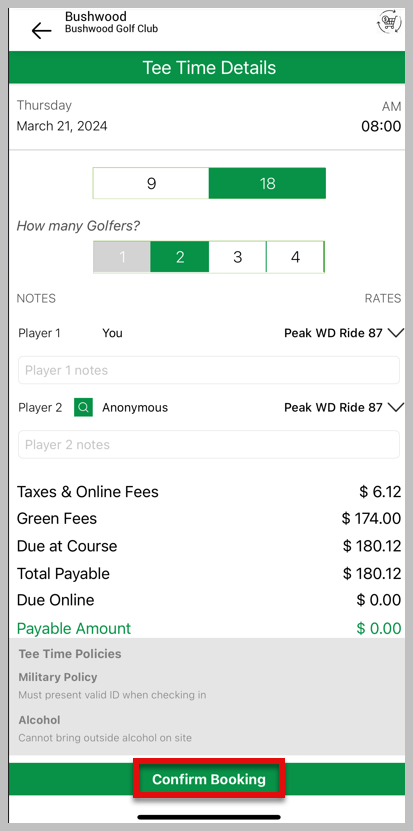Tap the Anonymous player name
This screenshot has height=831, width=413.
coord(135,408)
